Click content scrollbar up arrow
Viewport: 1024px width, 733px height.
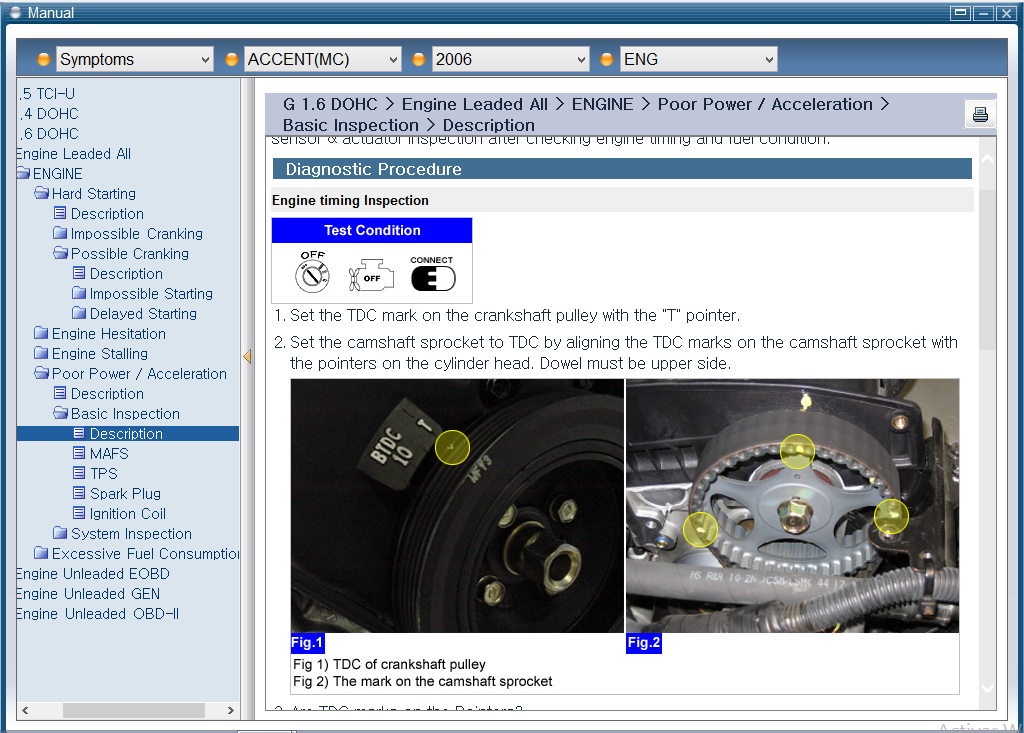point(987,159)
